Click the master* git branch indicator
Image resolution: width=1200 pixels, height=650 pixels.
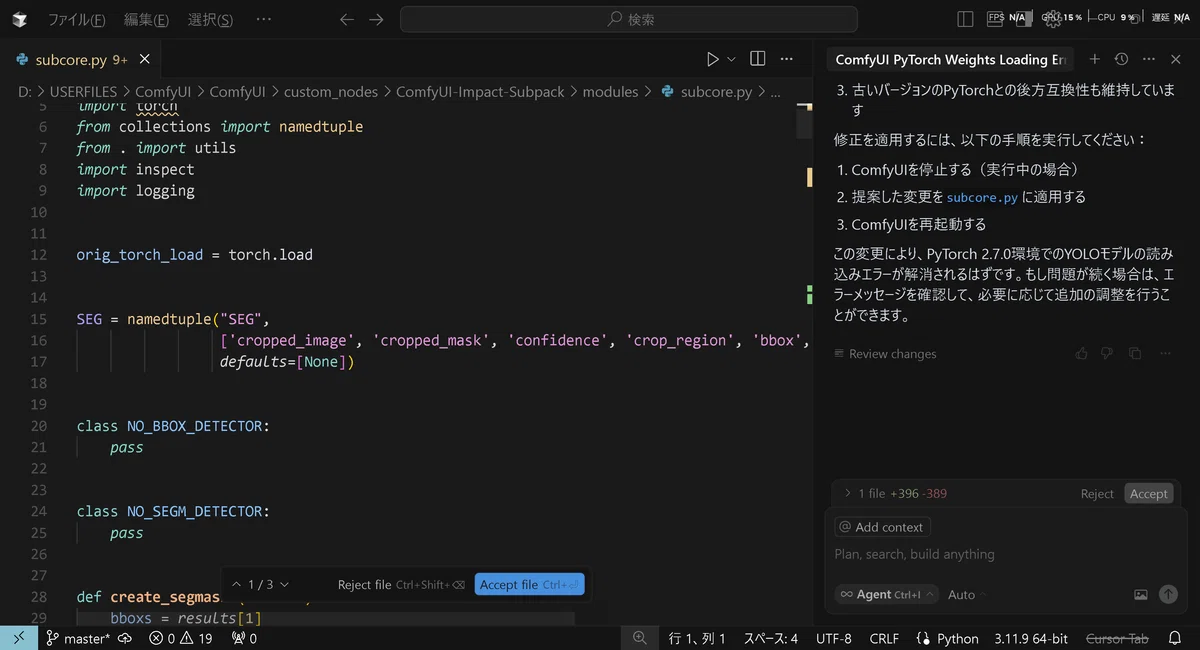tap(78, 638)
